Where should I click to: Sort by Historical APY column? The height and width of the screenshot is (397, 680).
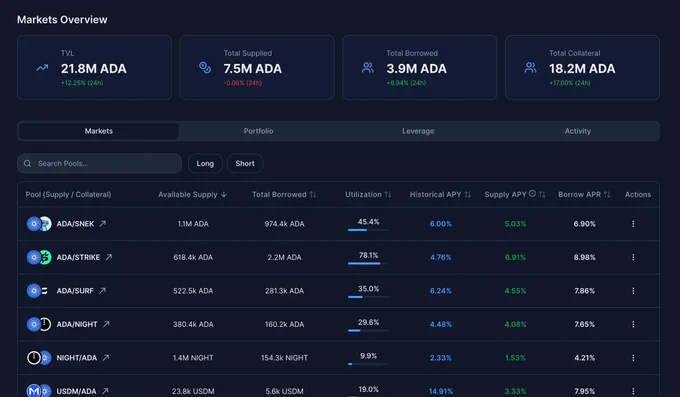point(440,194)
